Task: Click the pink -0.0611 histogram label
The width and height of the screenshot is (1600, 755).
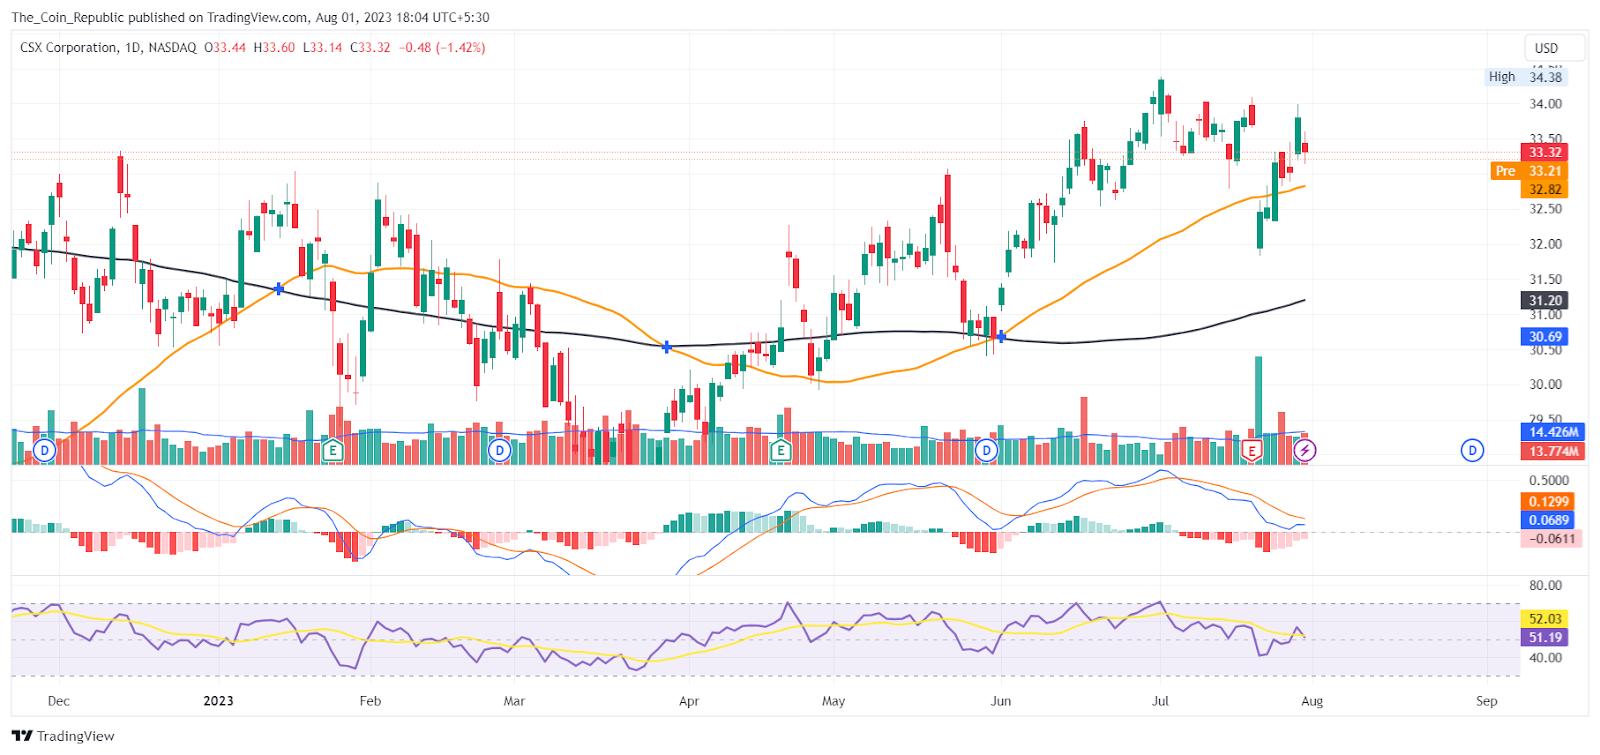Action: [x=1550, y=539]
